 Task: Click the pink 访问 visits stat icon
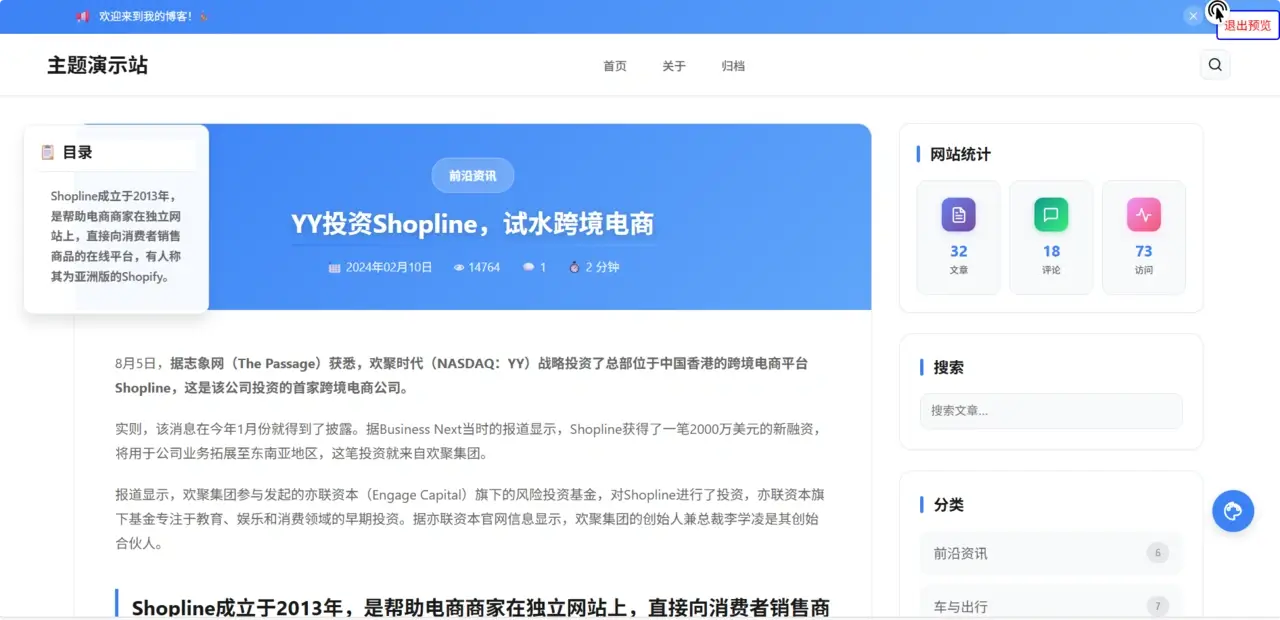(1143, 214)
